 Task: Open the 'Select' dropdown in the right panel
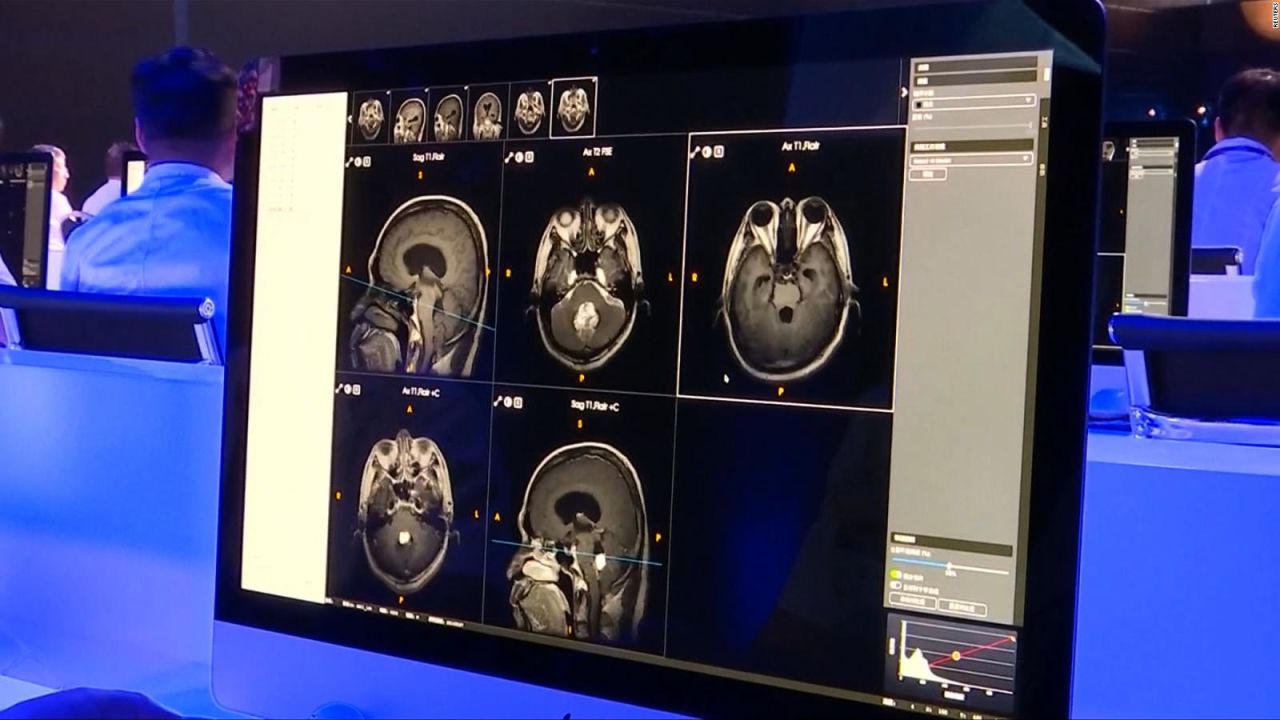click(x=971, y=159)
